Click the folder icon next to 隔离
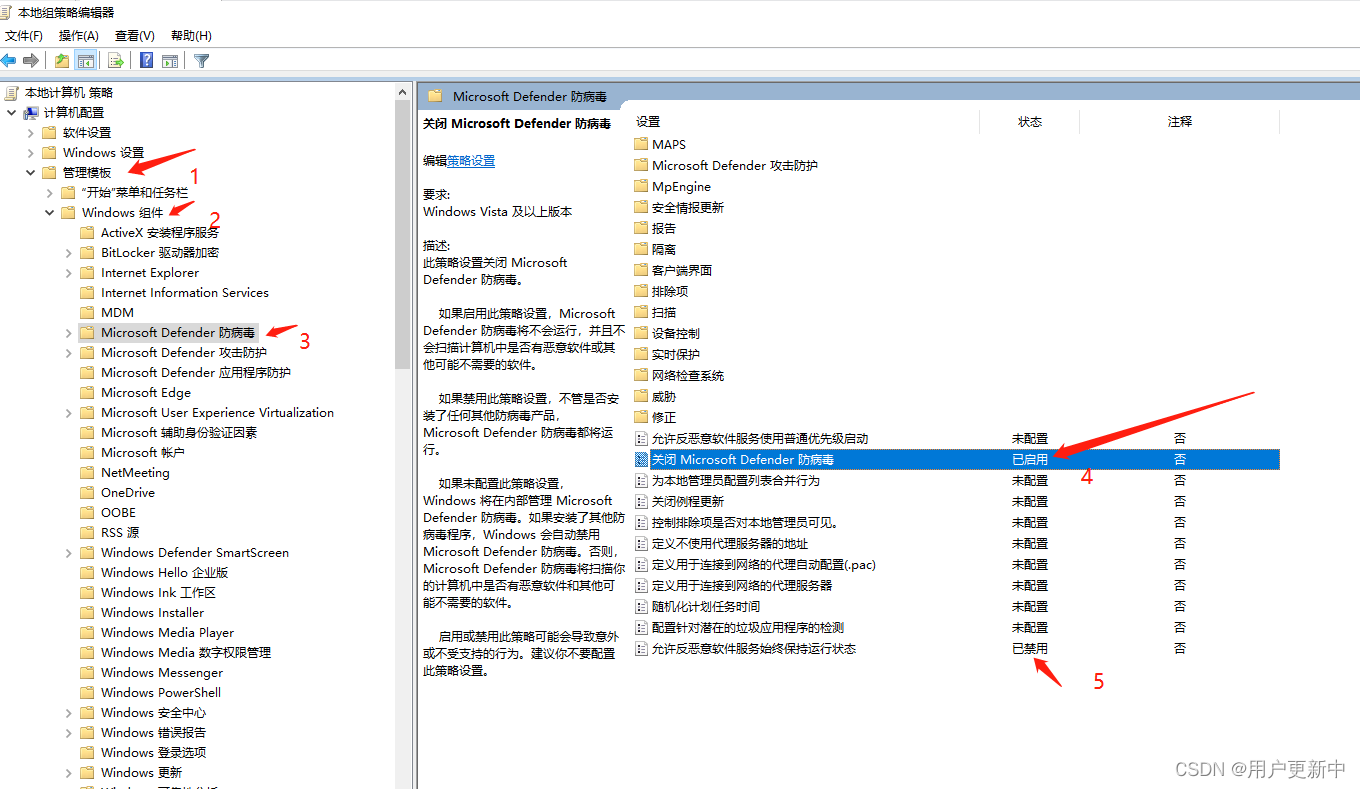 click(x=641, y=249)
